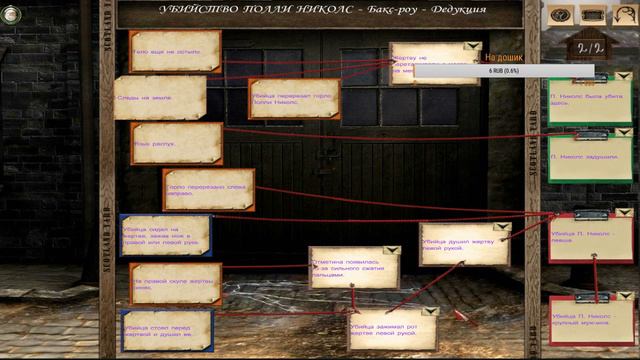Click the metal clip on 'Убийца П. Николс - левша' card

pyautogui.click(x=591, y=215)
